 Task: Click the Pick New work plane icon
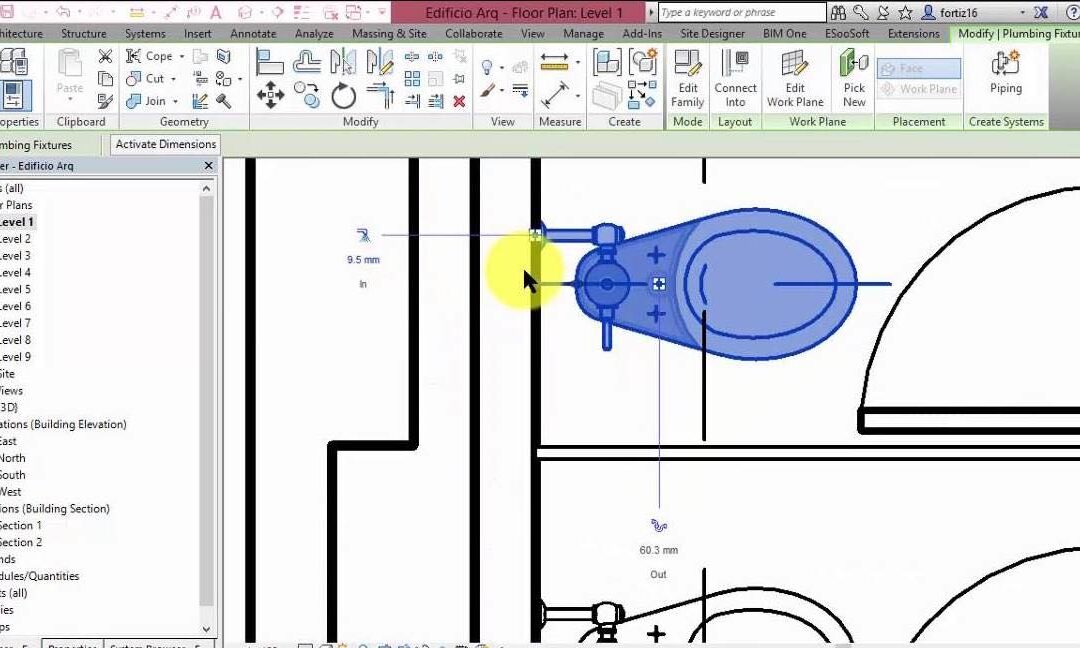tap(854, 79)
